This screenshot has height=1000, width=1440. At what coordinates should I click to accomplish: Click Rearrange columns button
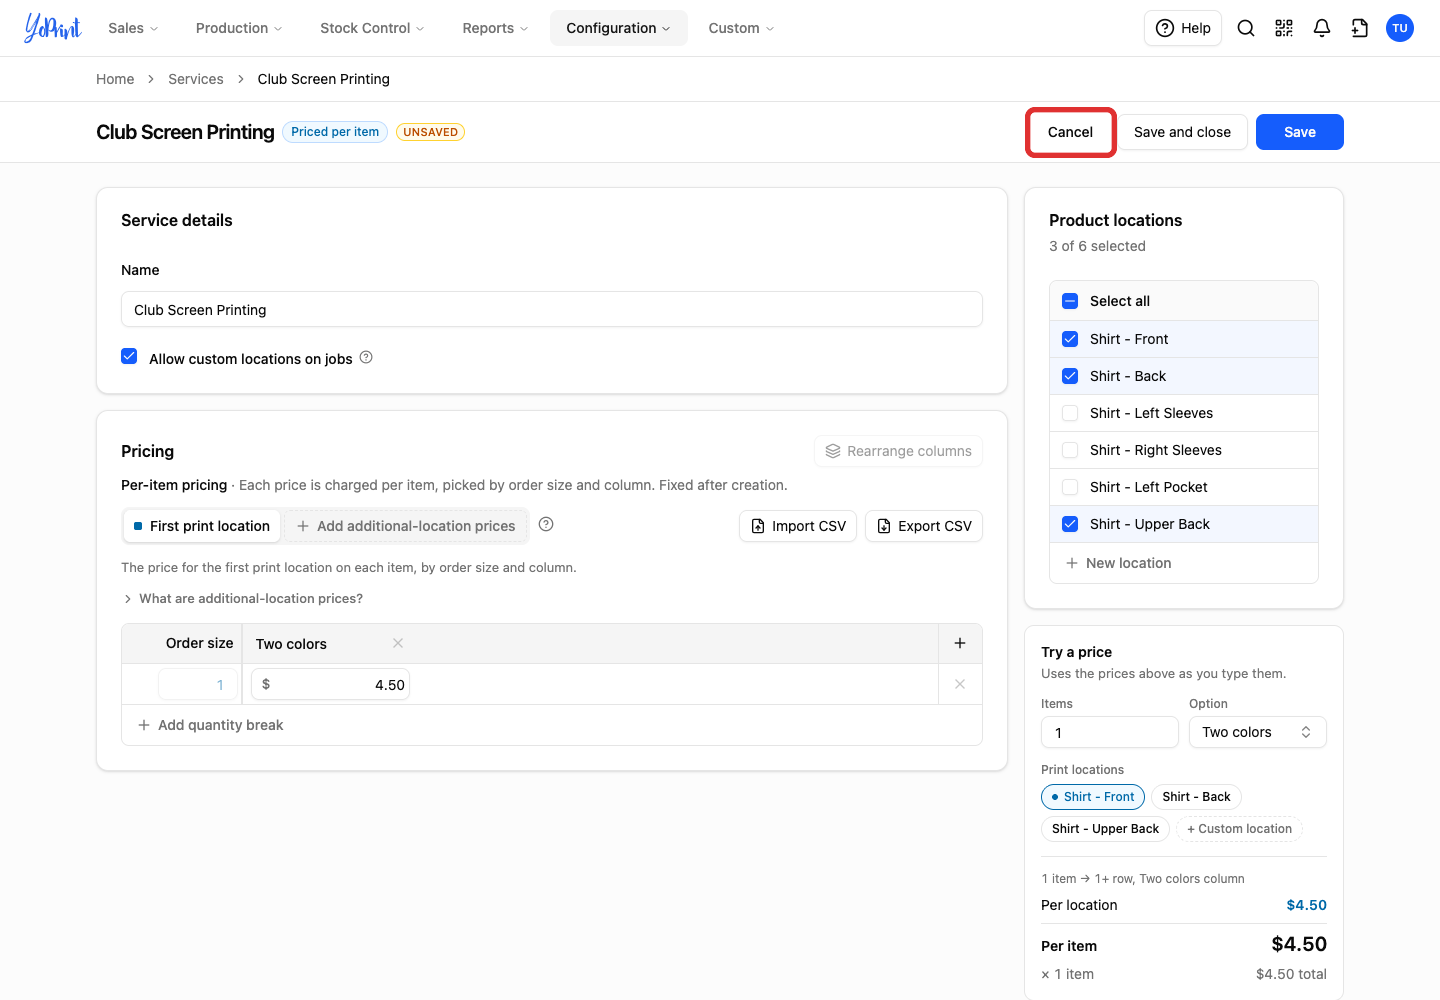click(898, 451)
